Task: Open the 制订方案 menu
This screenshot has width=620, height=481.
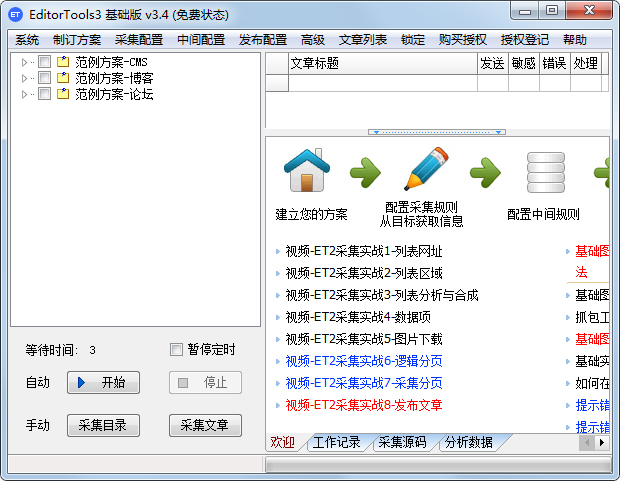Action: 77,40
